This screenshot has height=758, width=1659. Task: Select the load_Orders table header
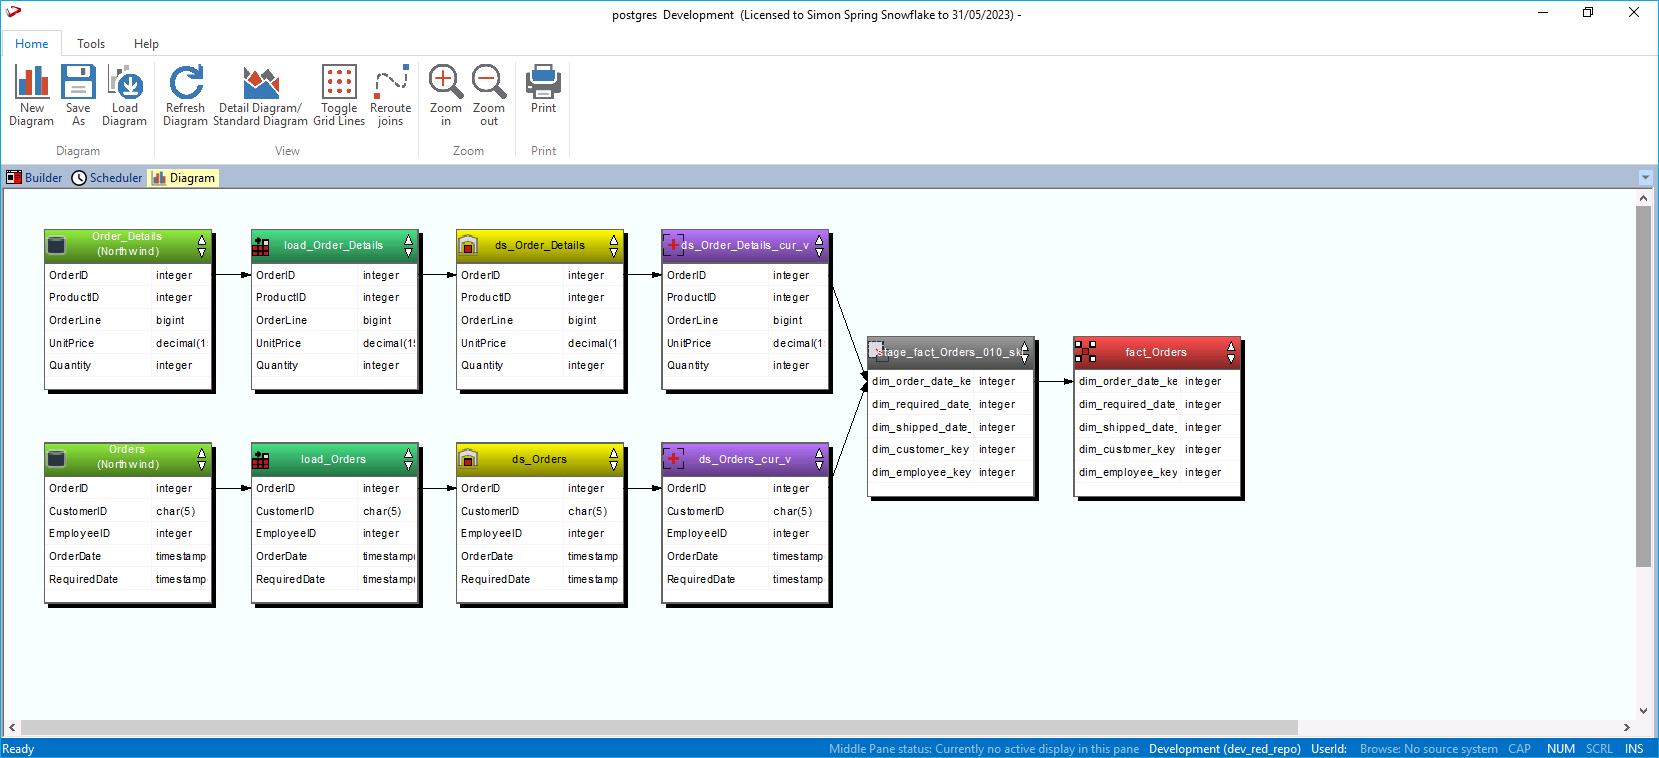[334, 459]
